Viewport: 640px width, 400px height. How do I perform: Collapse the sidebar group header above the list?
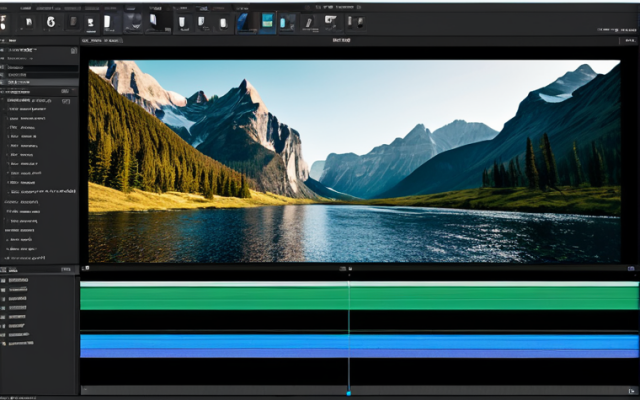(29, 100)
